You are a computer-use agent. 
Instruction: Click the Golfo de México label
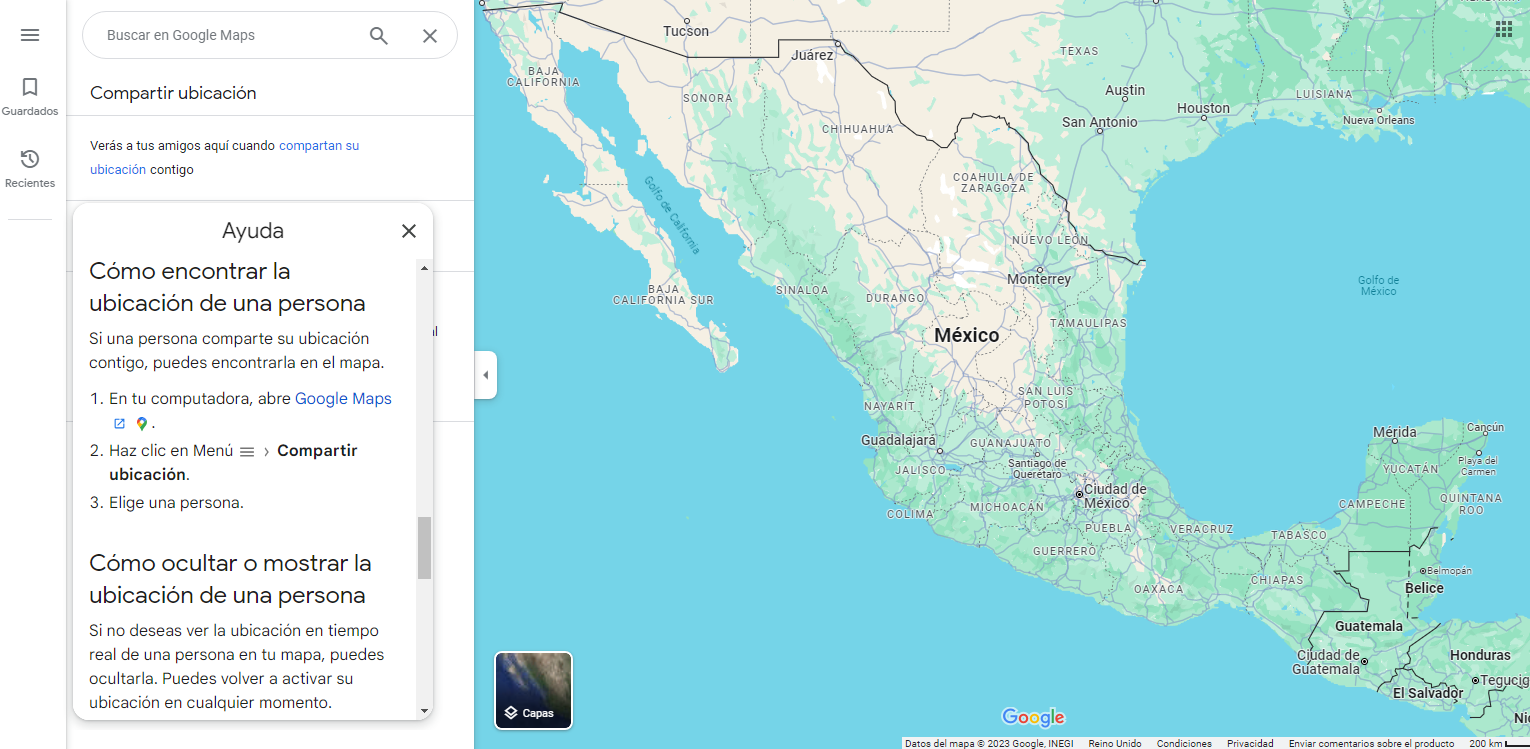(1379, 285)
